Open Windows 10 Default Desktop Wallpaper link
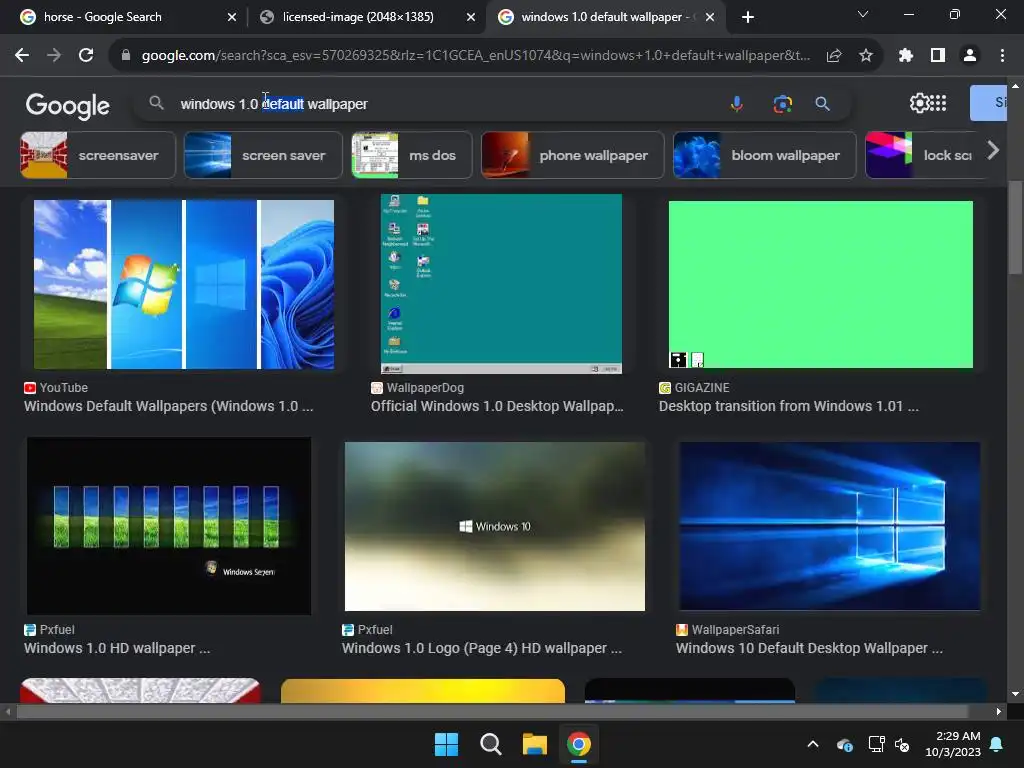Screen dimensions: 1024x768 click(809, 648)
